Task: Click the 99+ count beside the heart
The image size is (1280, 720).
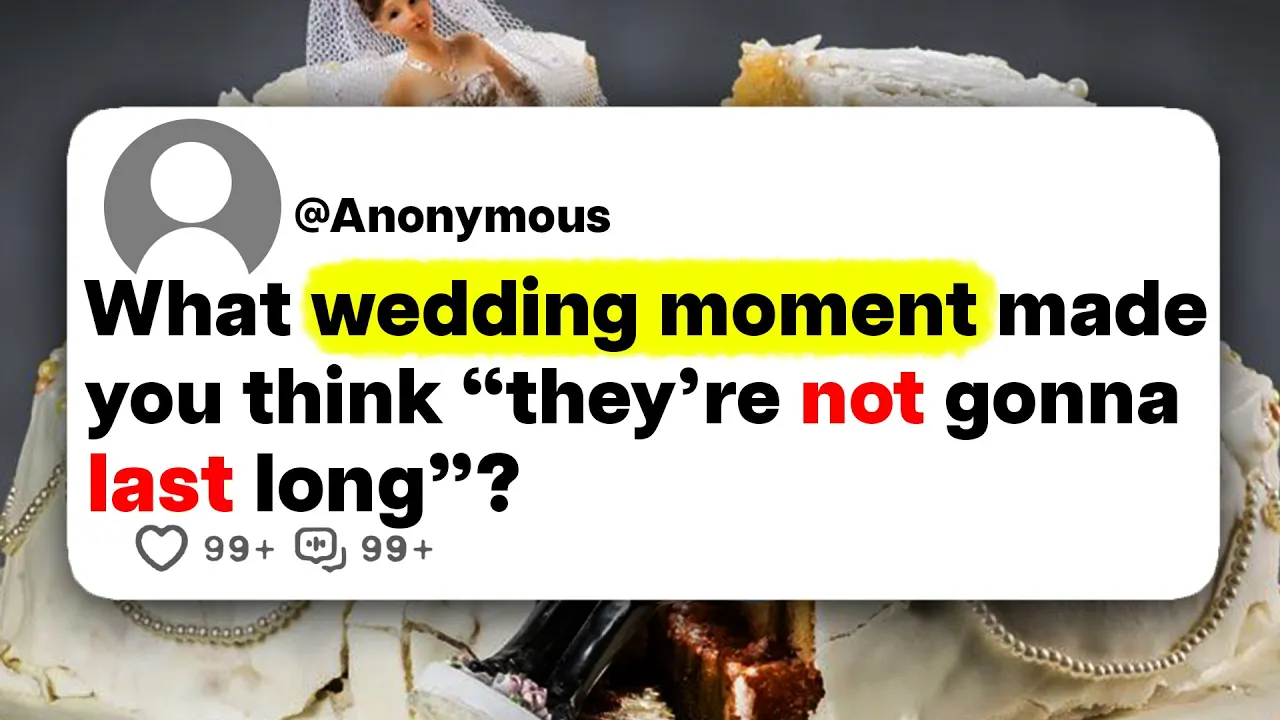Action: point(238,550)
